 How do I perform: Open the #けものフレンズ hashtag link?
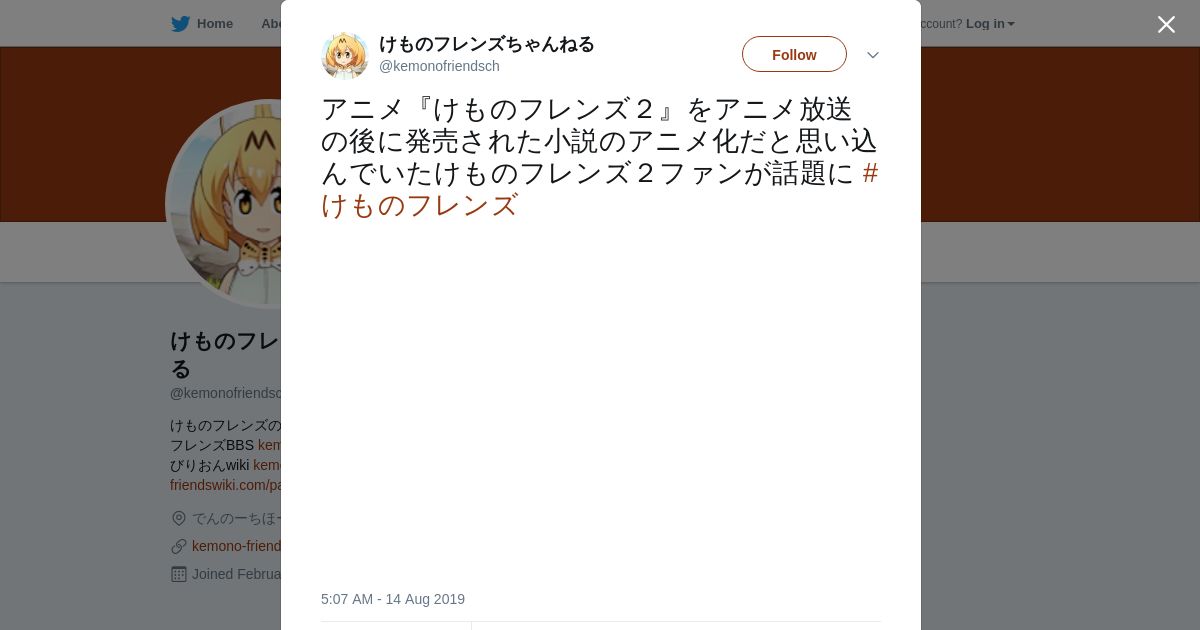[x=600, y=189]
